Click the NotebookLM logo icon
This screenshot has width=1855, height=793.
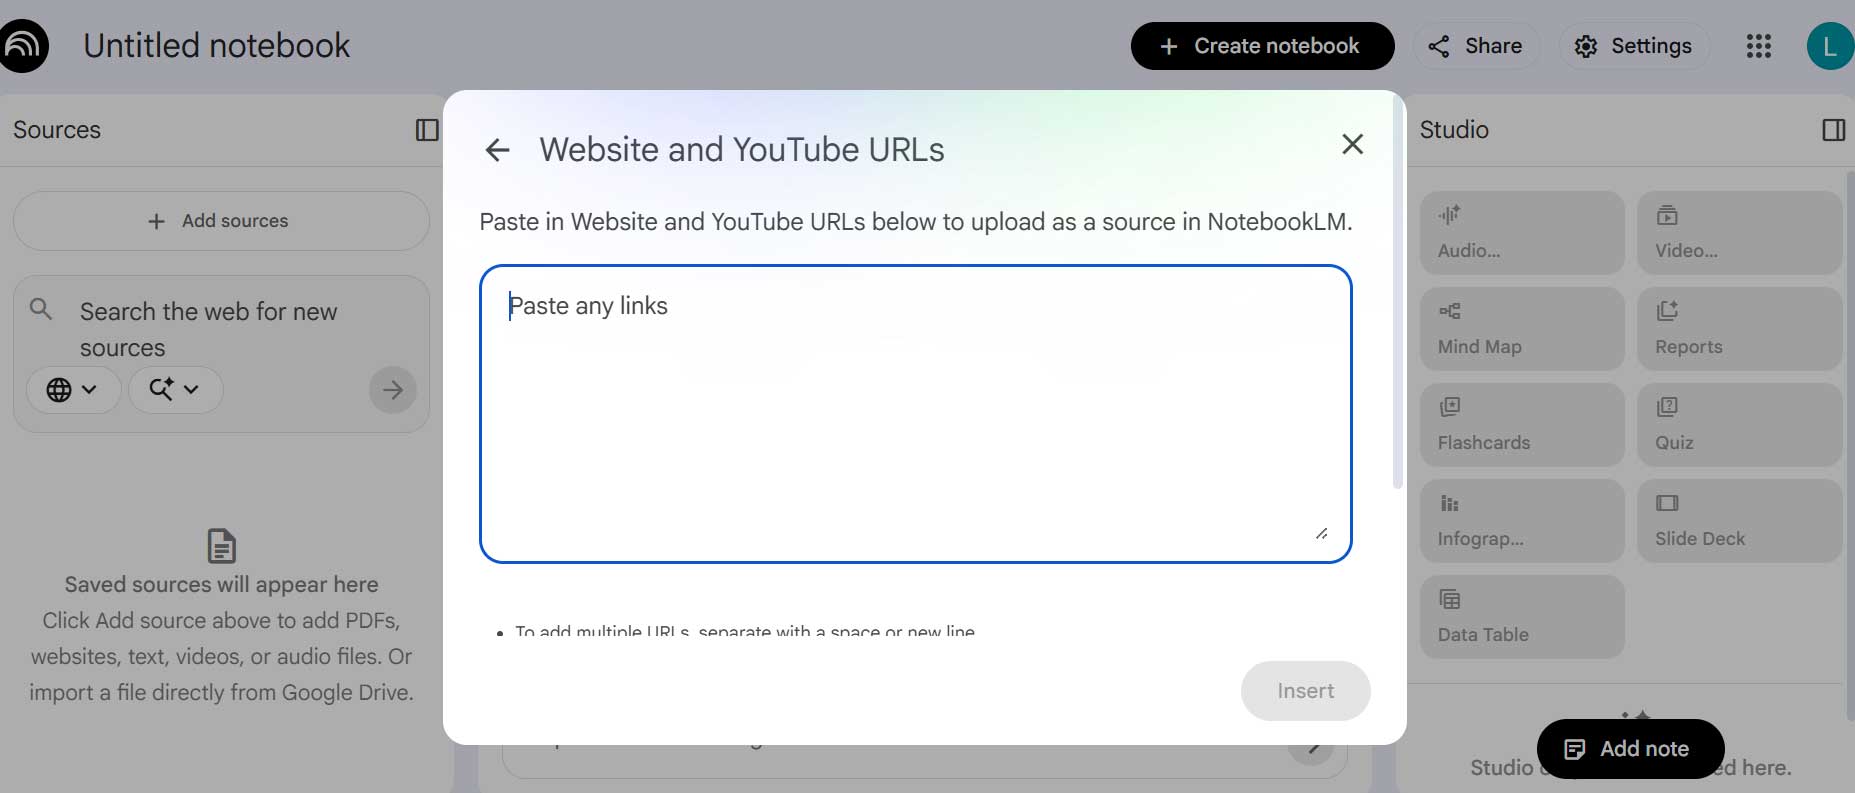(23, 46)
